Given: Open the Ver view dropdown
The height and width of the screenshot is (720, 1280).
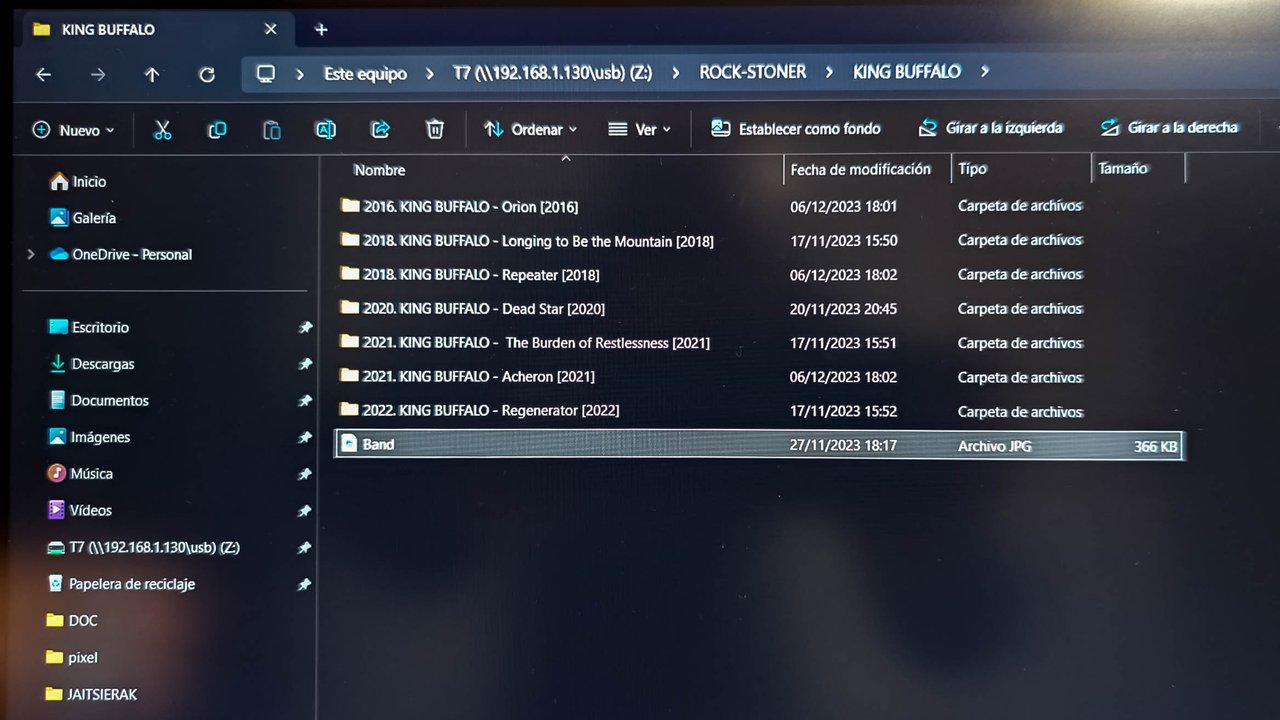Looking at the screenshot, I should [x=639, y=129].
